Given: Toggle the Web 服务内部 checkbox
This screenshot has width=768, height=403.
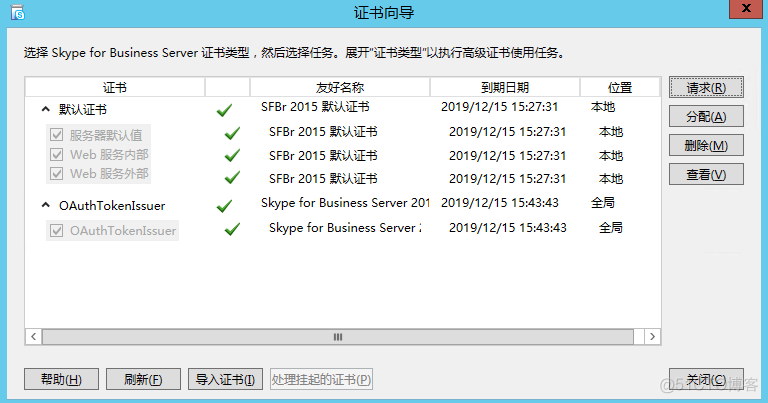Looking at the screenshot, I should point(57,155).
